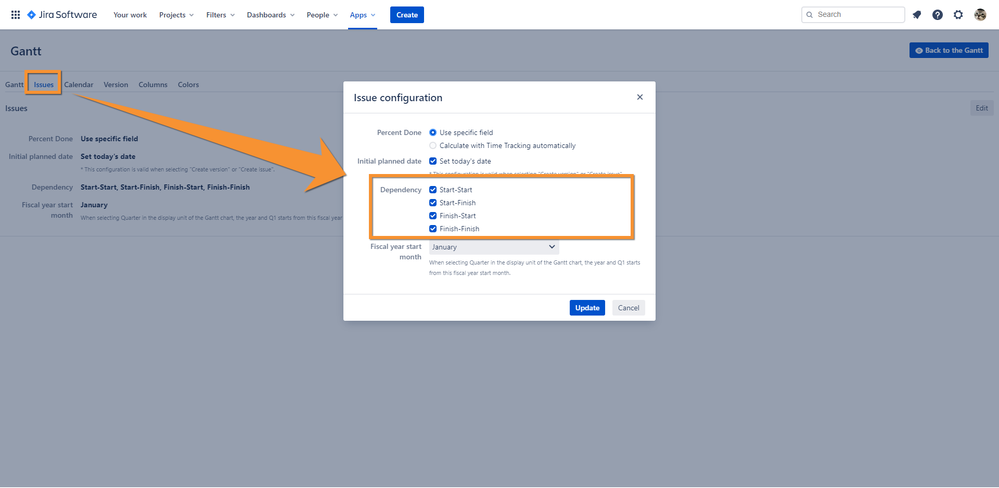Select Calculate with Time Tracking automatically option
Image resolution: width=999 pixels, height=488 pixels.
[x=433, y=145]
